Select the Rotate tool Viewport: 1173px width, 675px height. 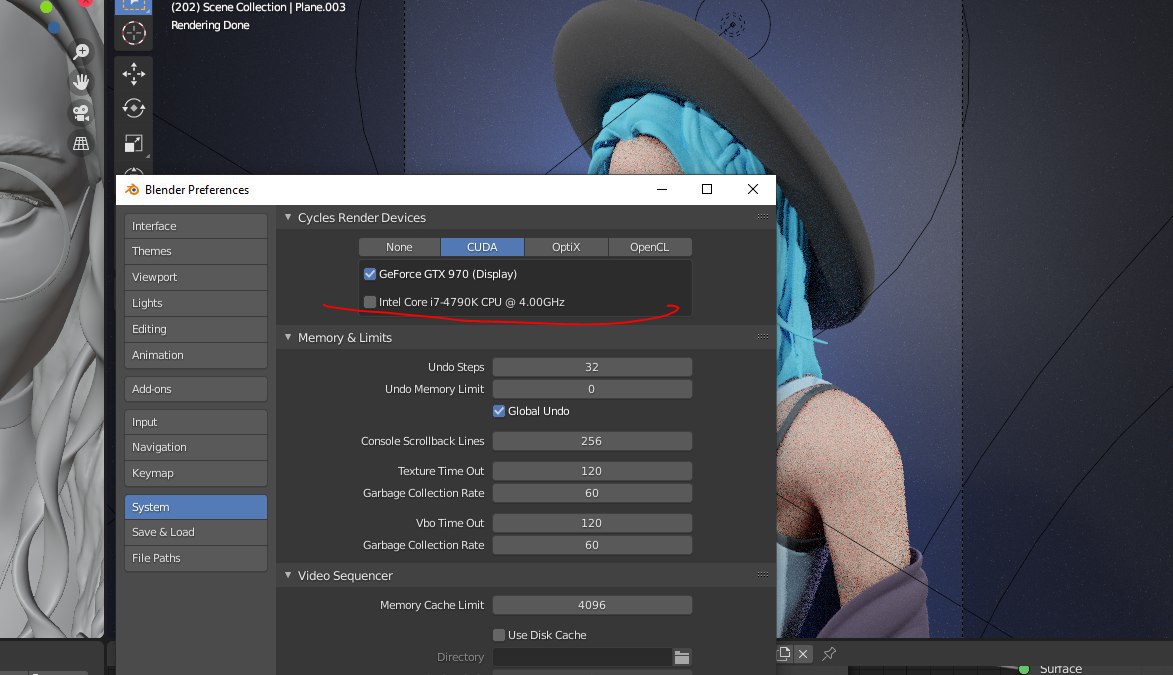(x=134, y=109)
